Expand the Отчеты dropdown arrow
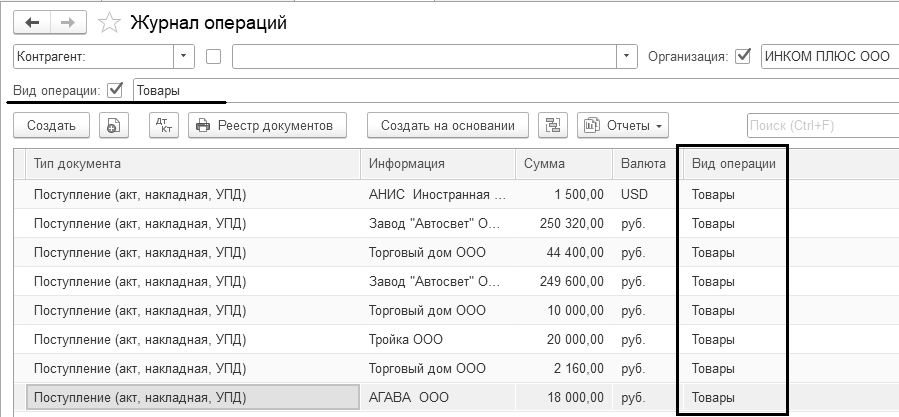Image resolution: width=899 pixels, height=417 pixels. (659, 125)
